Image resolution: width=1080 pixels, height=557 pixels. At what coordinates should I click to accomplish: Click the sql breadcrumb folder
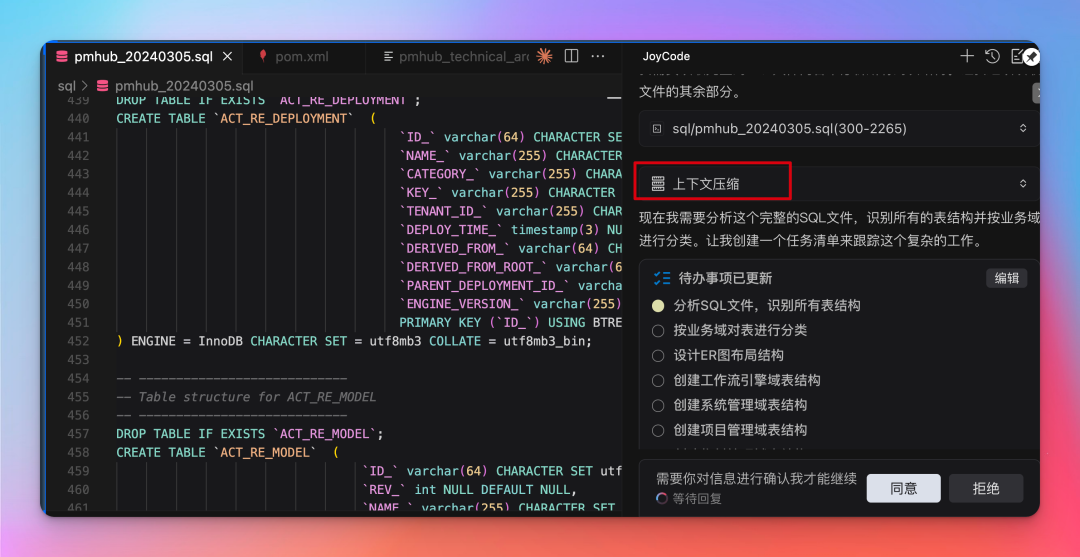[67, 86]
